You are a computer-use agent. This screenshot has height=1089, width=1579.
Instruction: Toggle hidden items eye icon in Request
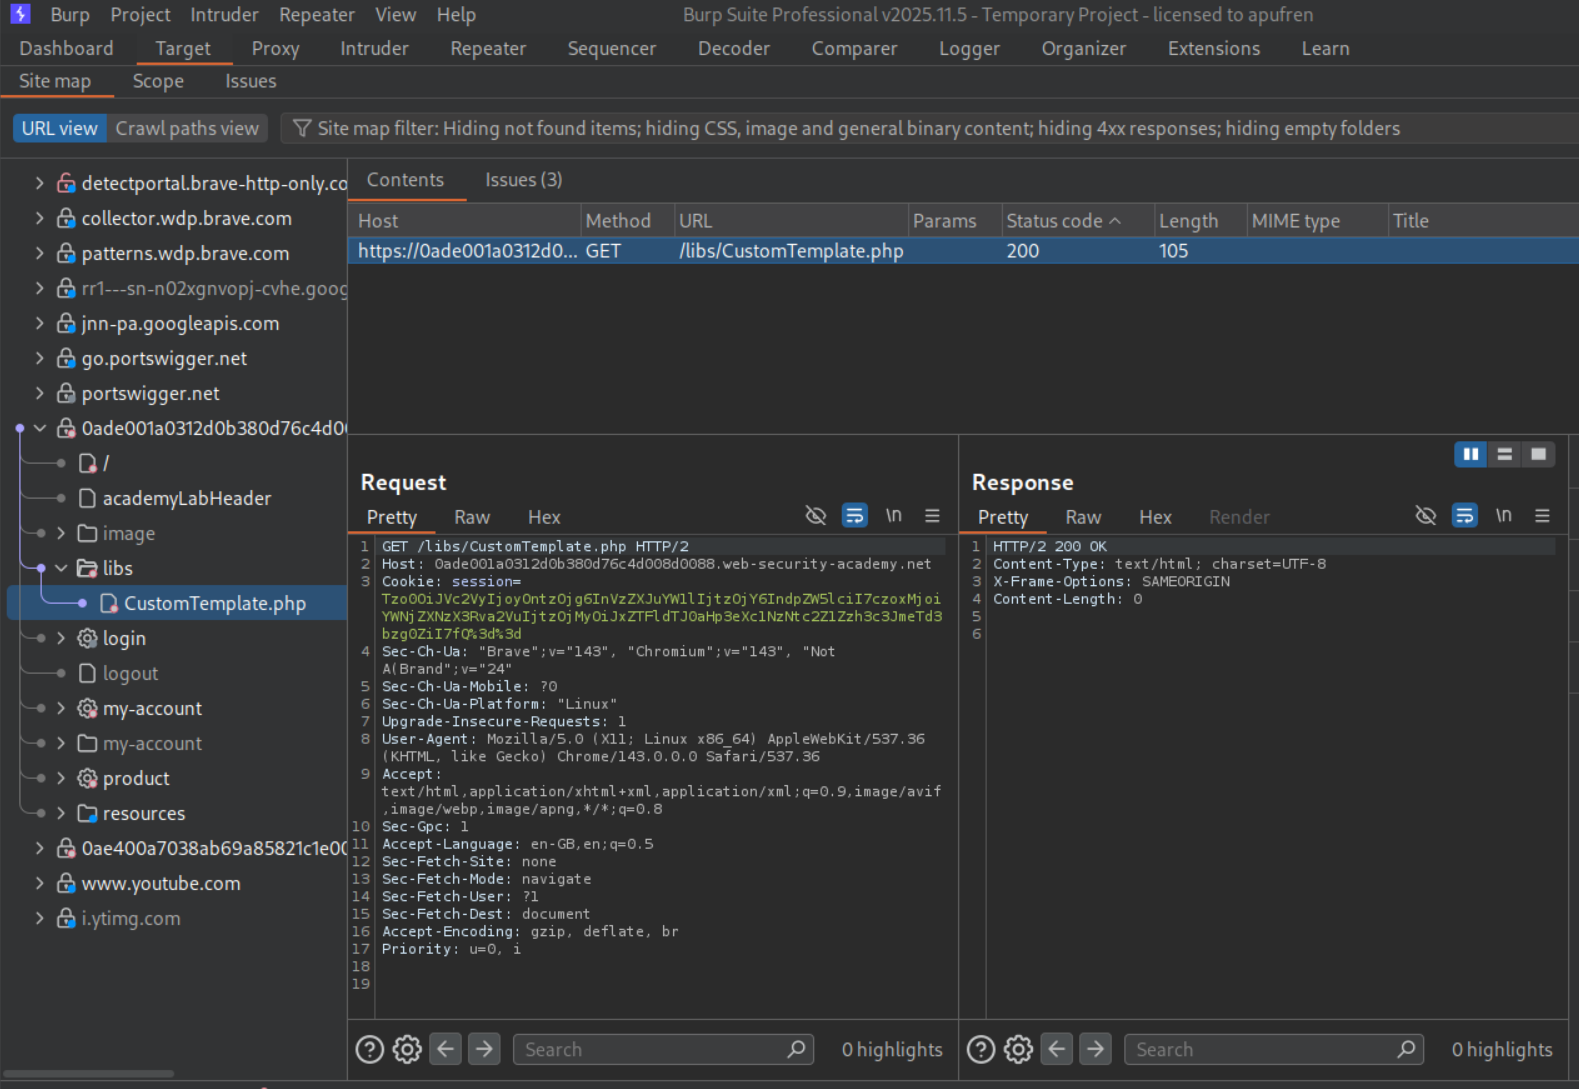point(816,516)
